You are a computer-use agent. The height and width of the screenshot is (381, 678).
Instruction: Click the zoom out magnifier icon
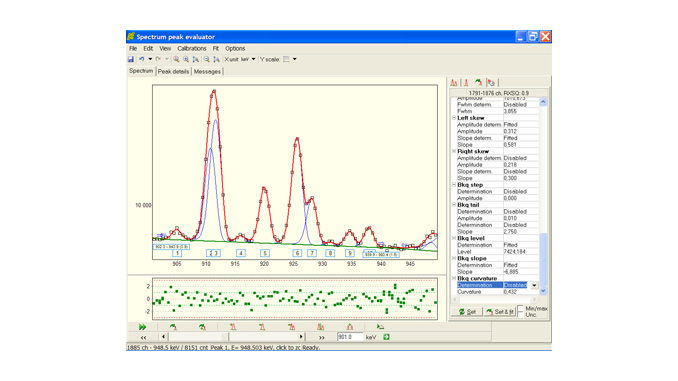[207, 59]
